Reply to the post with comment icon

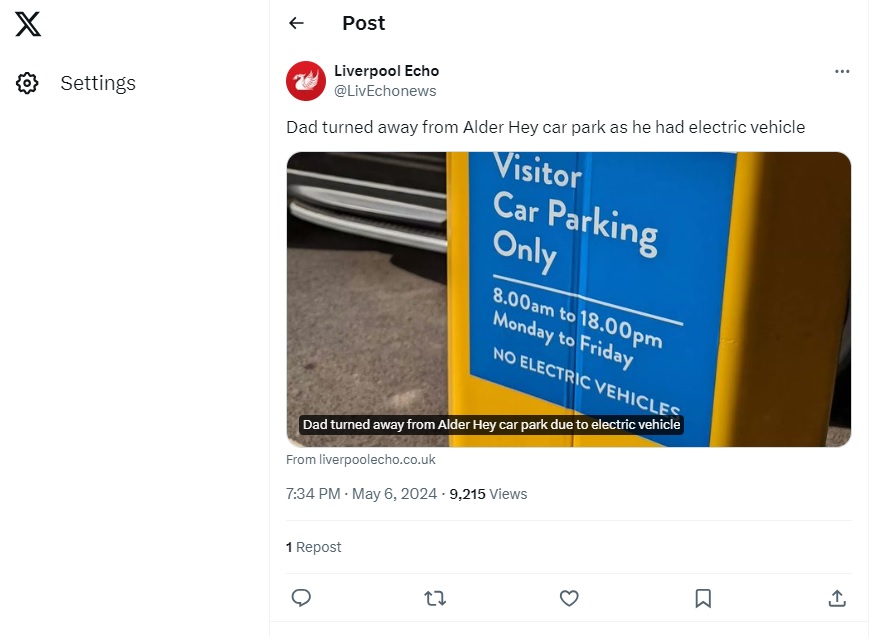point(301,598)
